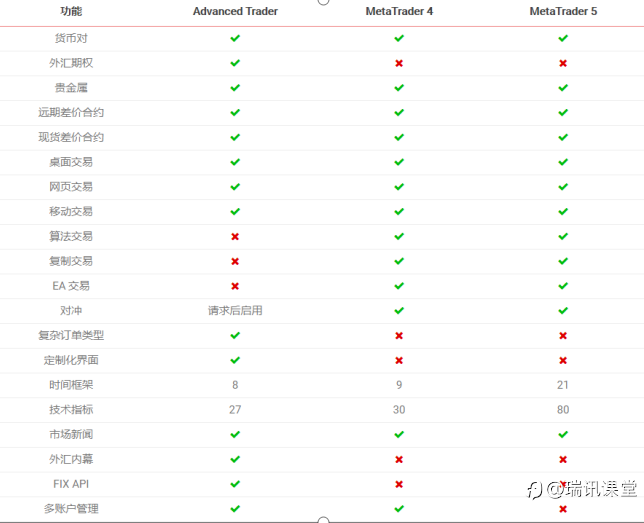Click the 定制化界面 row label
Viewport: 644px width, 523px height.
[x=71, y=360]
